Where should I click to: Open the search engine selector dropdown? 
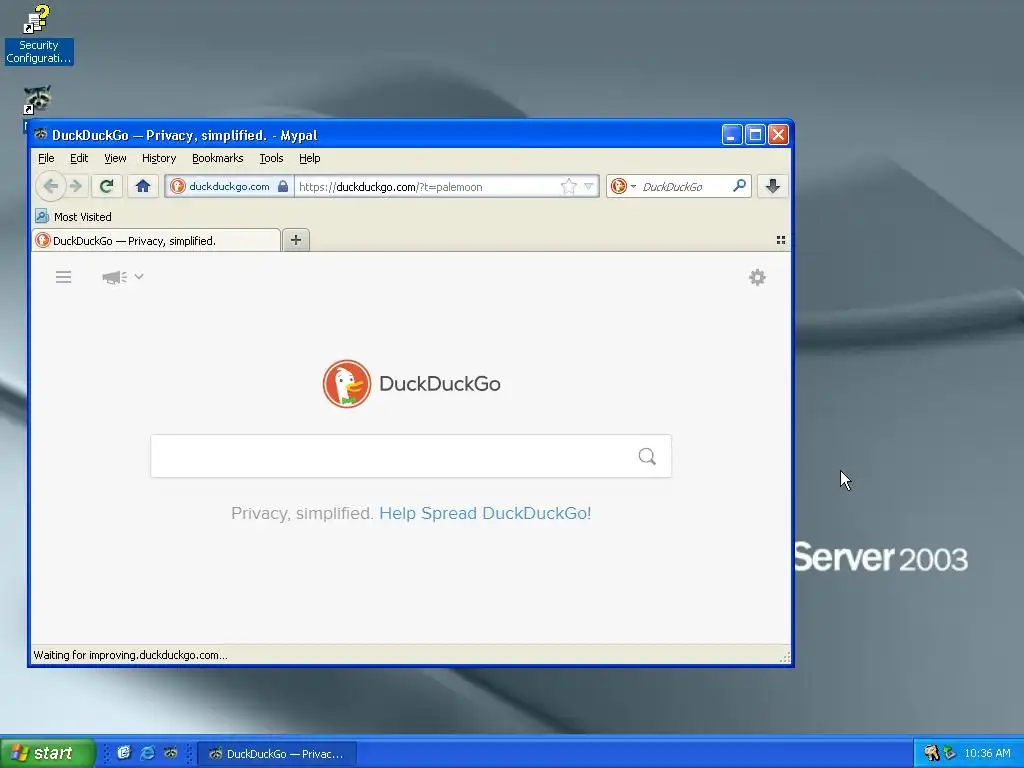[623, 186]
